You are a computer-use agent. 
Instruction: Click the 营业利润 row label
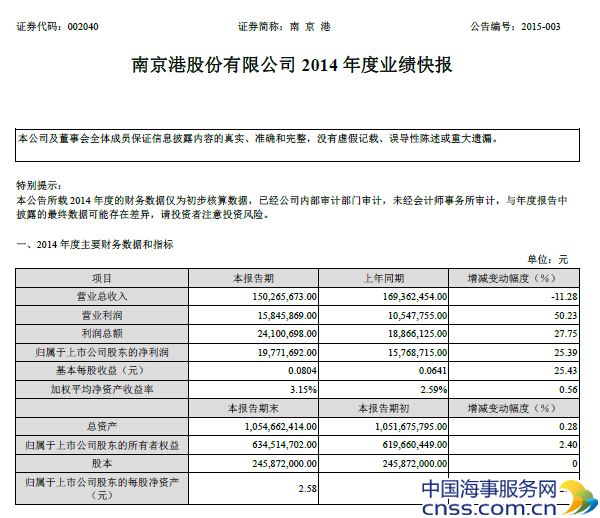[102, 315]
